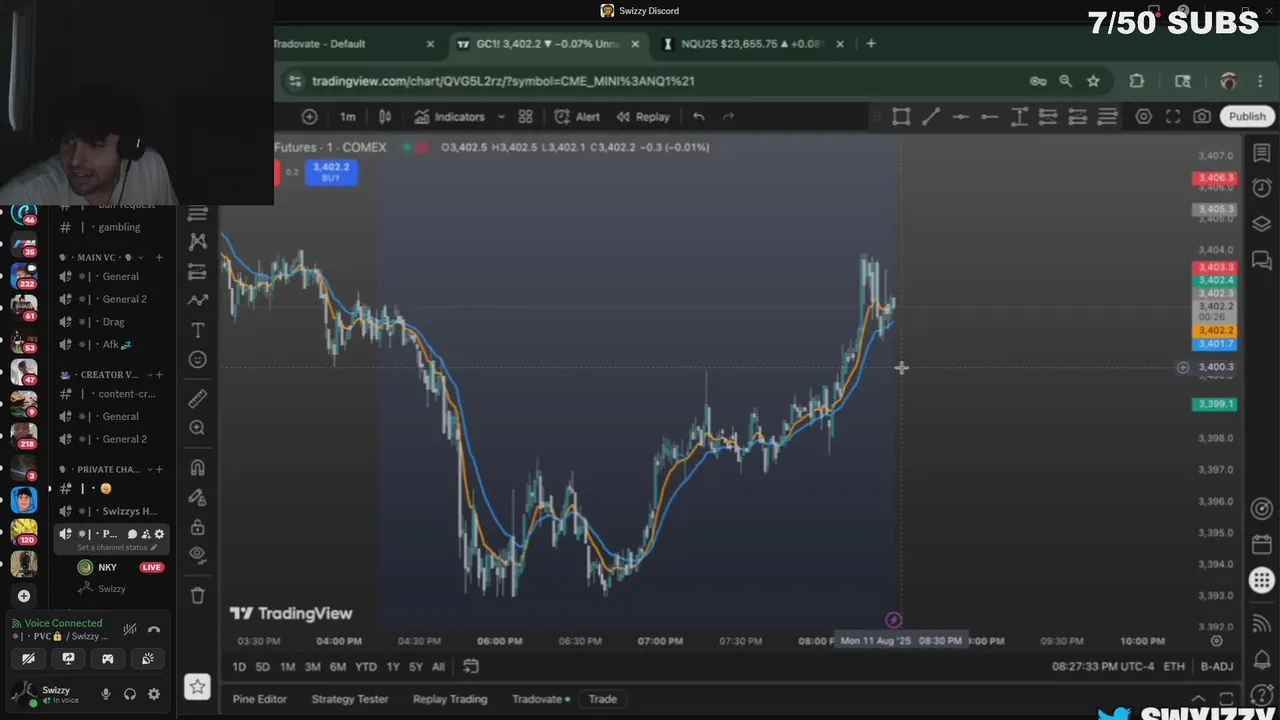Viewport: 1280px width, 720px height.
Task: Select the ruler measure tool
Action: coord(197,399)
